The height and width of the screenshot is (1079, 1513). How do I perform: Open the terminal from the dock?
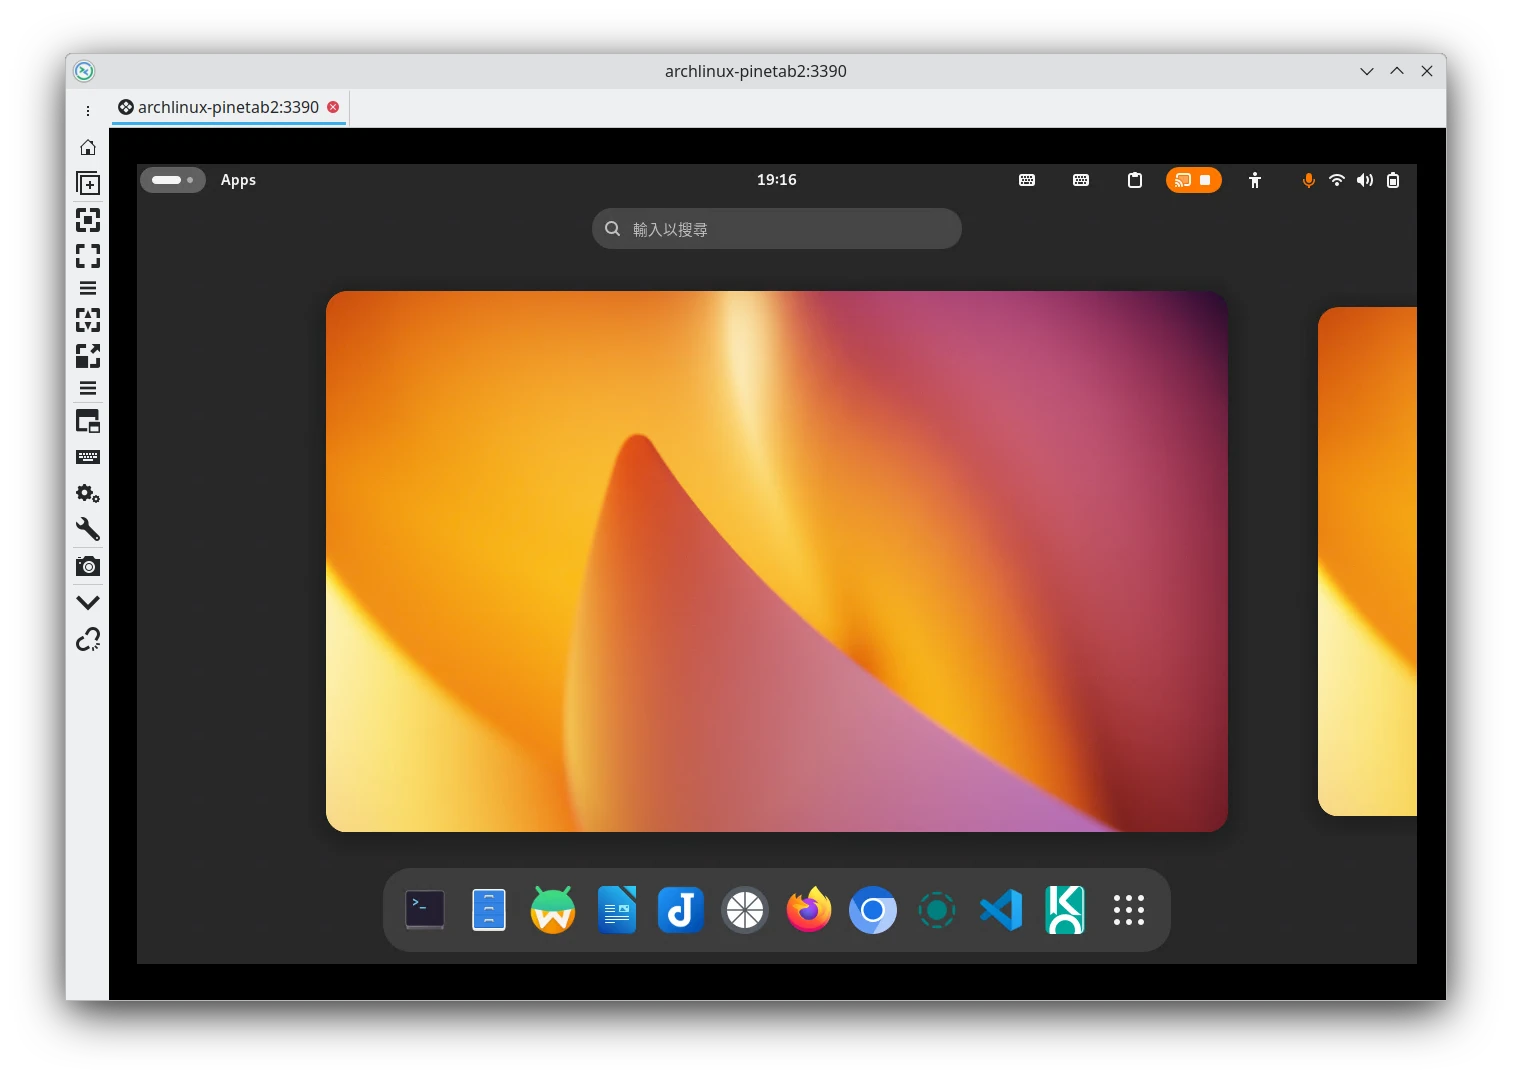coord(425,910)
